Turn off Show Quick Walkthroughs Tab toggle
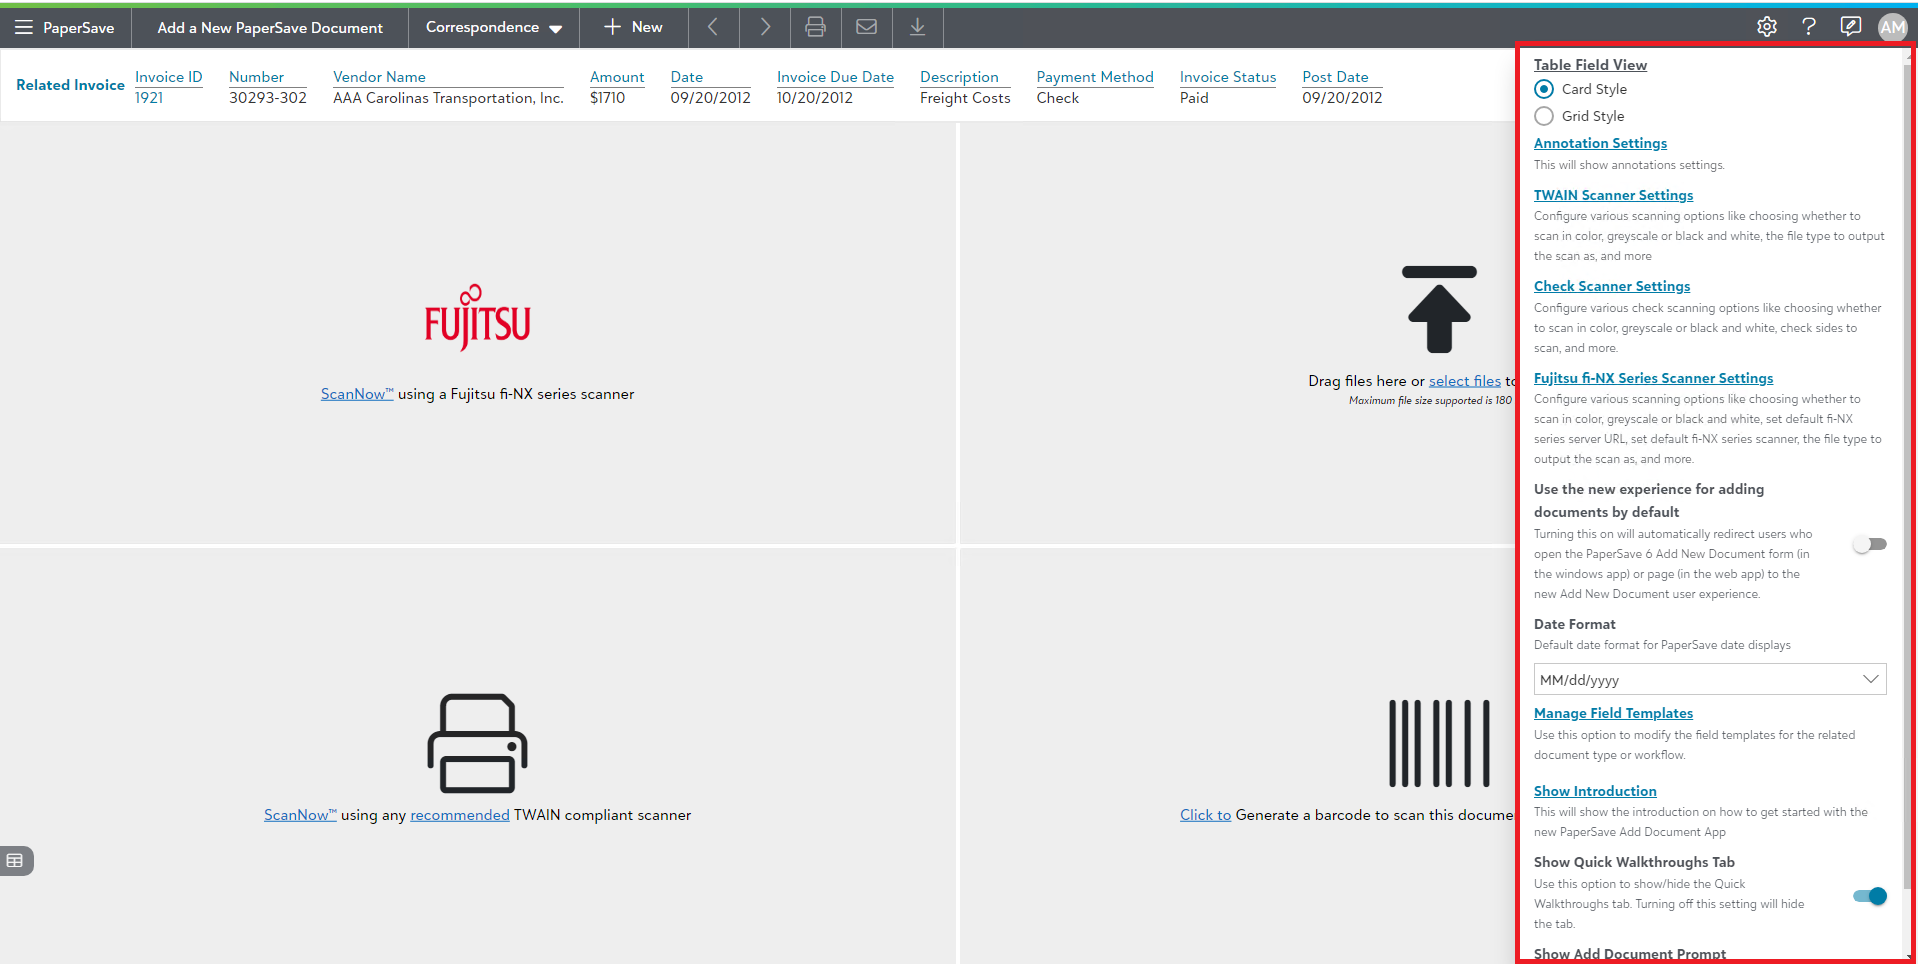The width and height of the screenshot is (1918, 964). (x=1869, y=896)
